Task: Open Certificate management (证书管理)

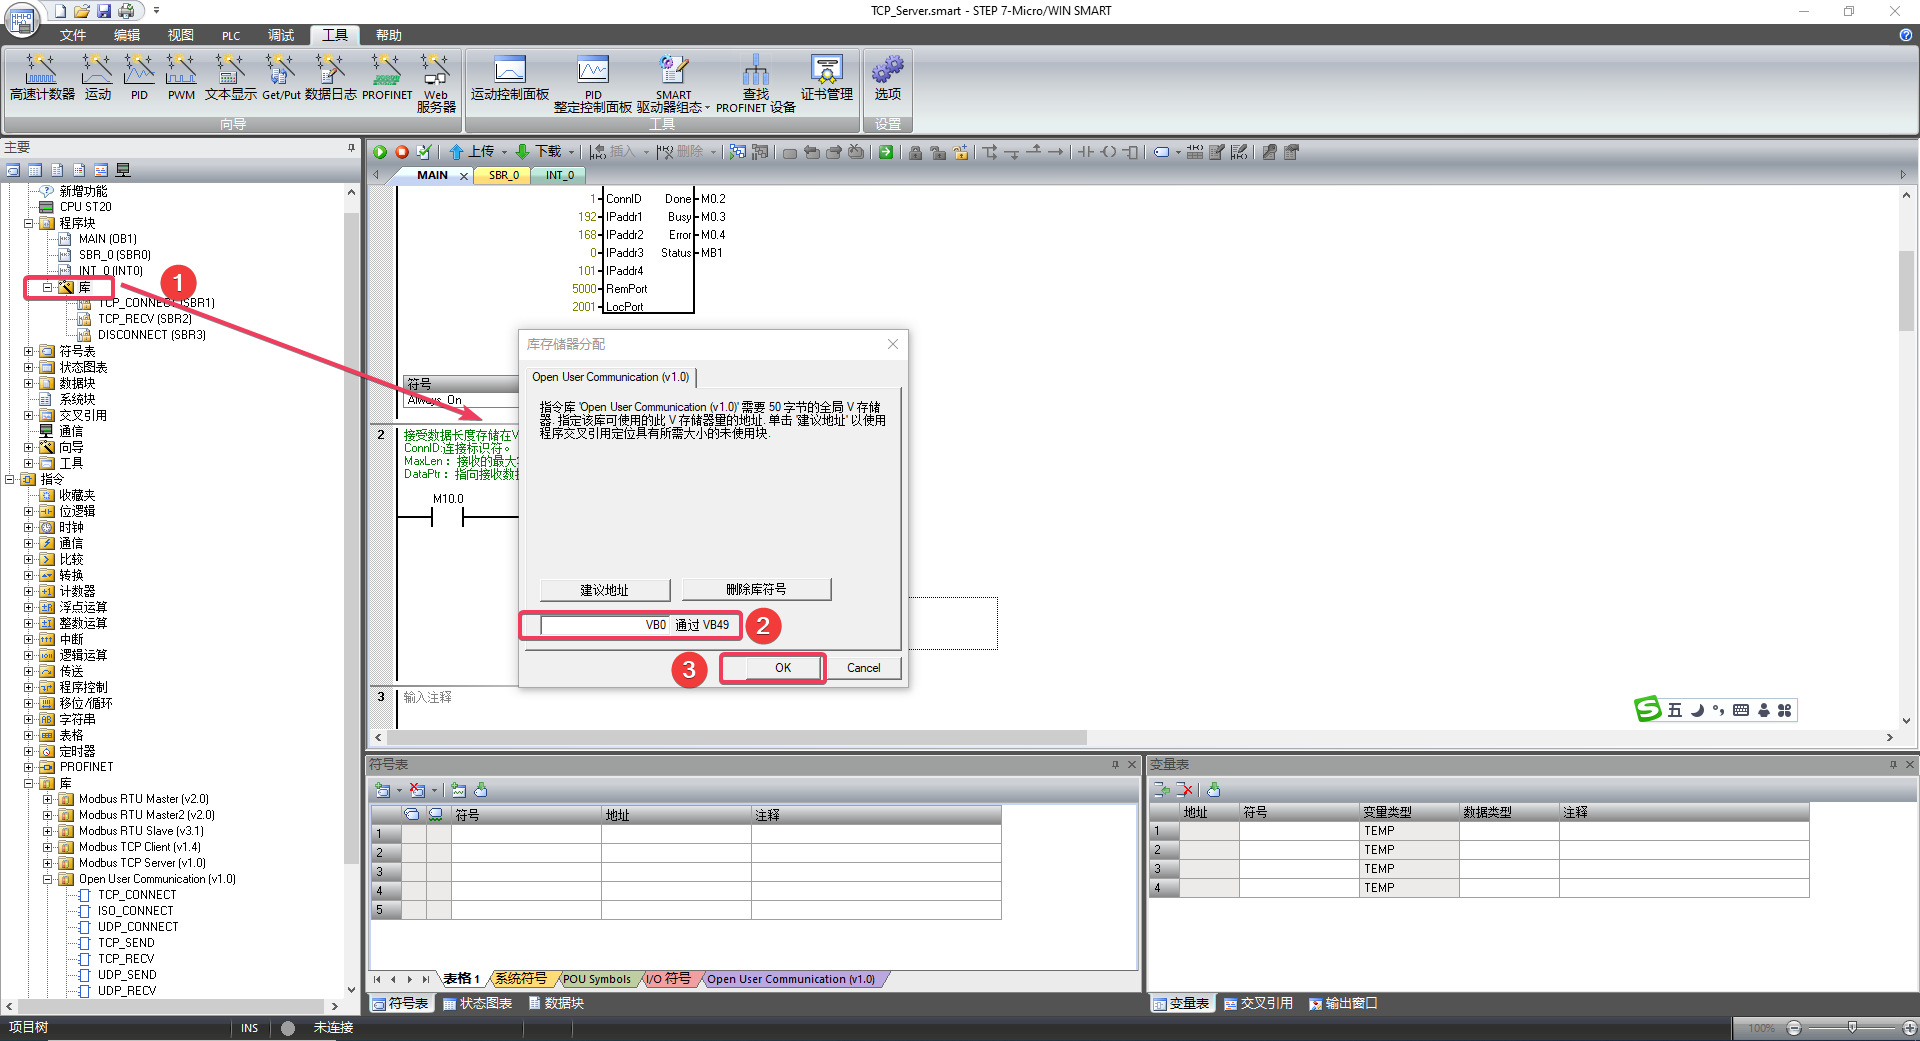Action: tap(827, 77)
